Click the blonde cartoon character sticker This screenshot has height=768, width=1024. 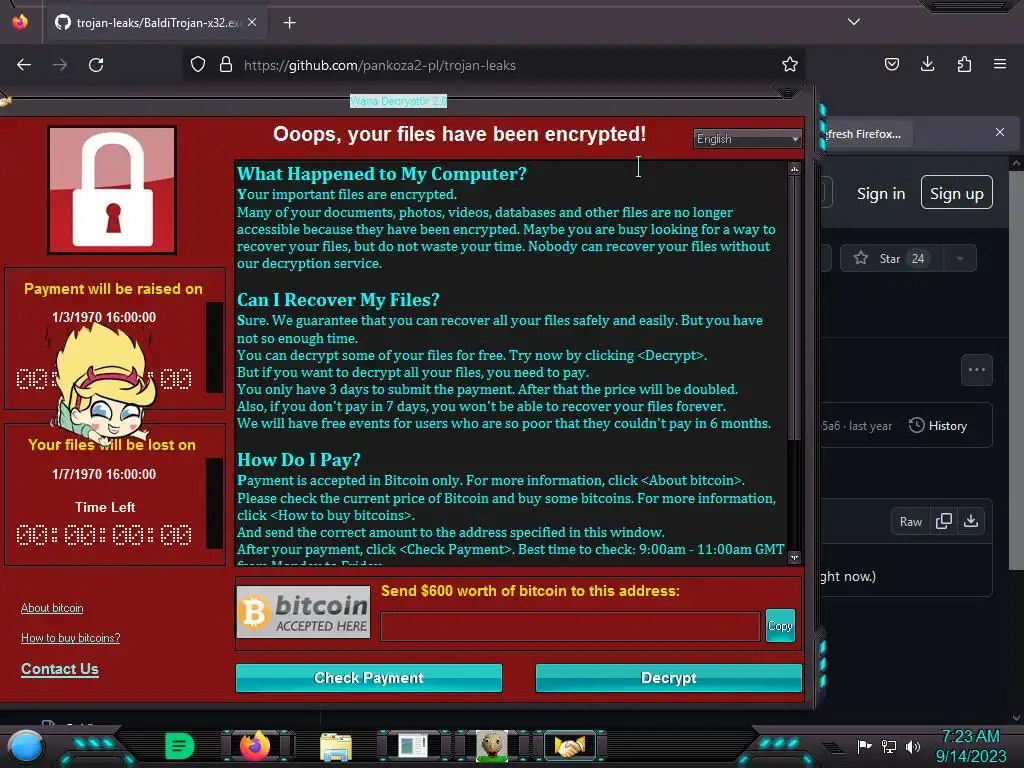click(101, 385)
